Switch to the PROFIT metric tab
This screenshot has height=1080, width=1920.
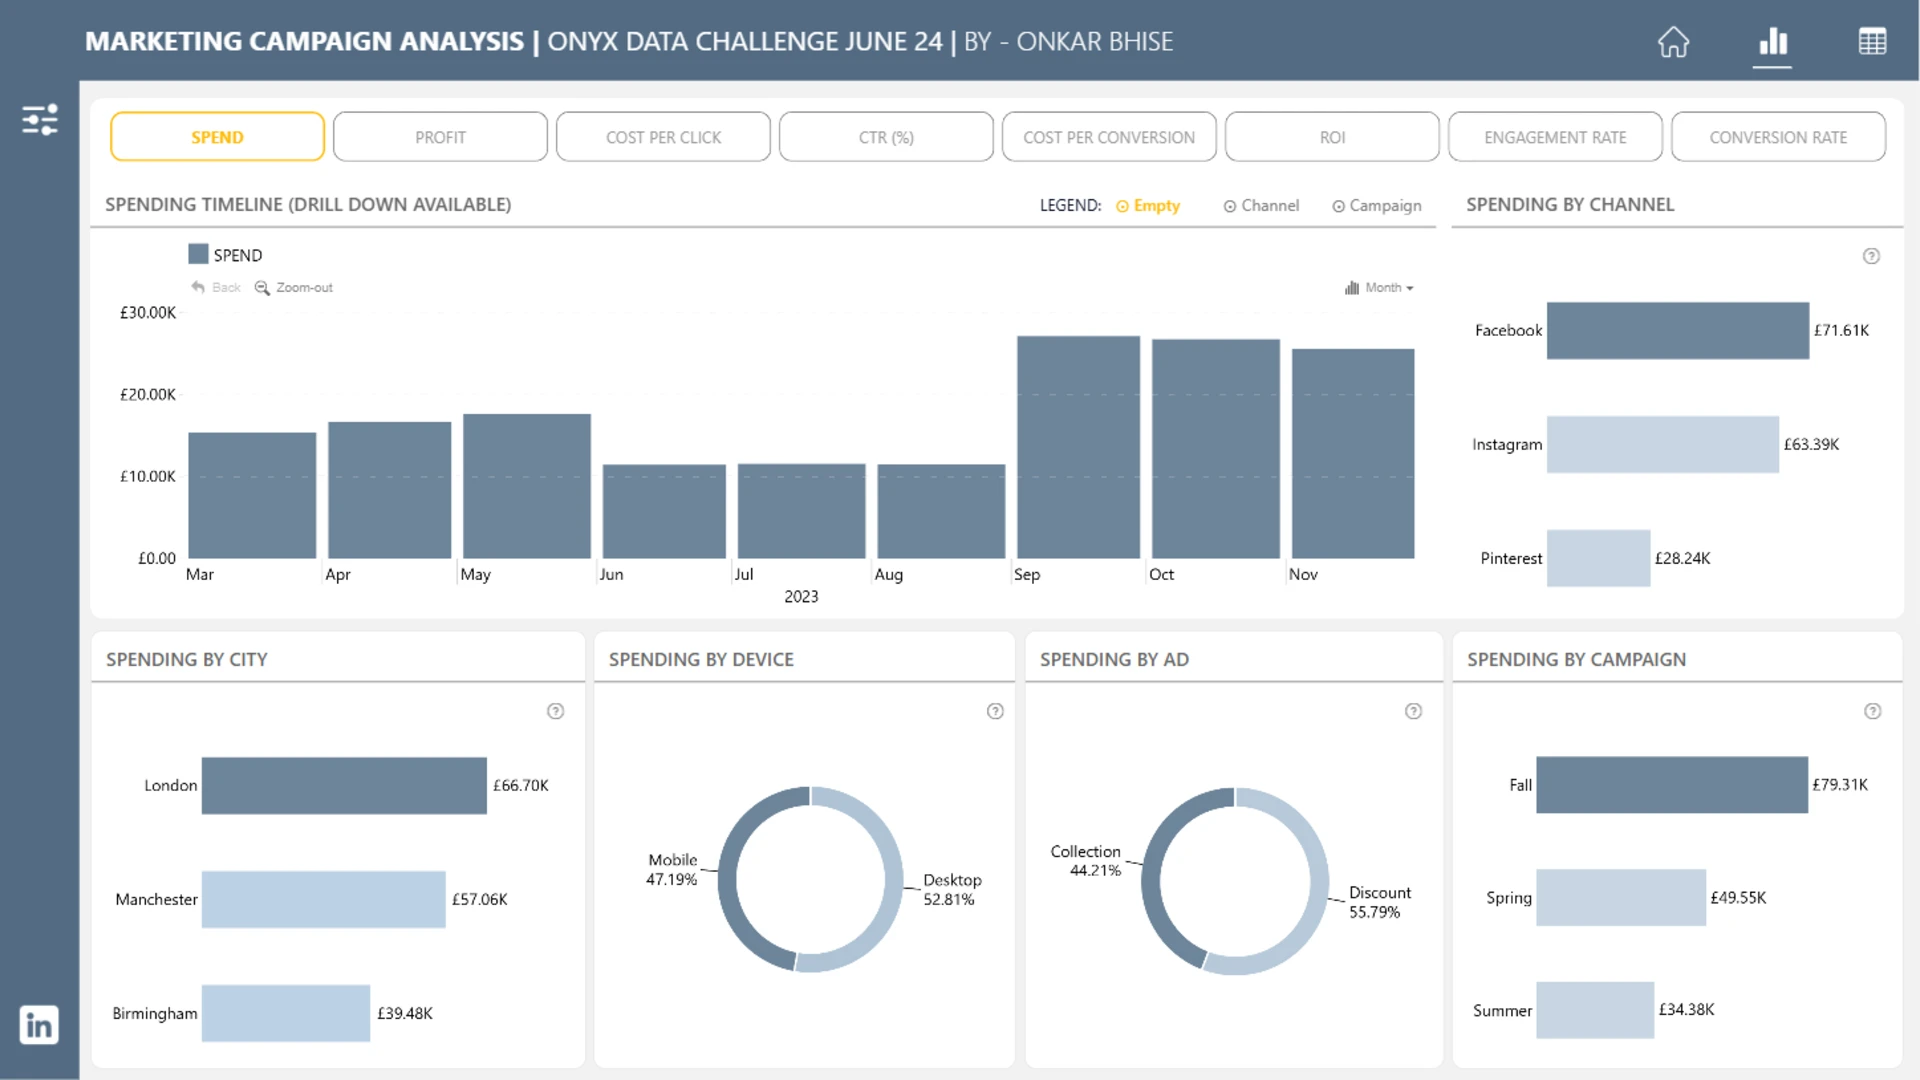click(x=440, y=137)
